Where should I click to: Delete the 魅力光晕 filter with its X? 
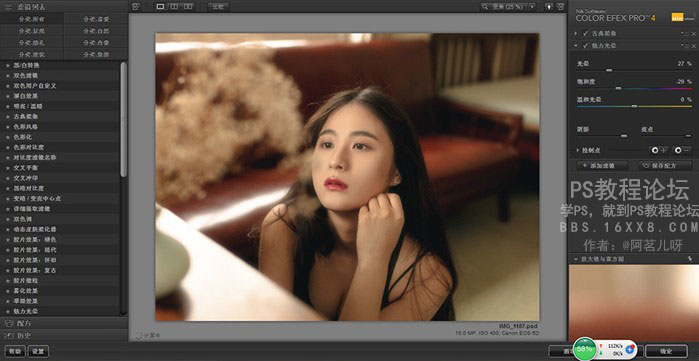click(694, 45)
